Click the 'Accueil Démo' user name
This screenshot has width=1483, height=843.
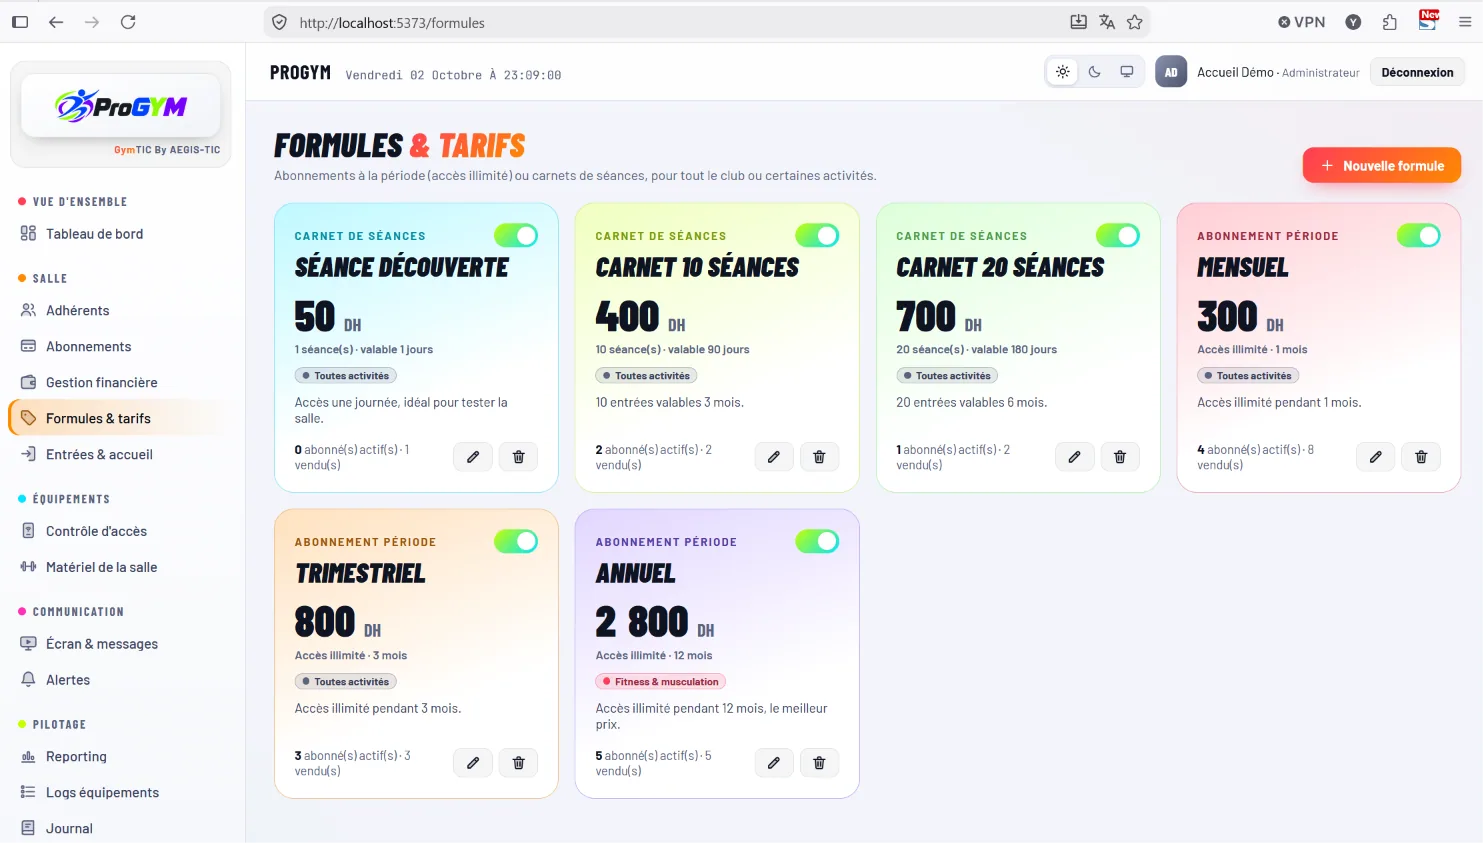click(1235, 72)
